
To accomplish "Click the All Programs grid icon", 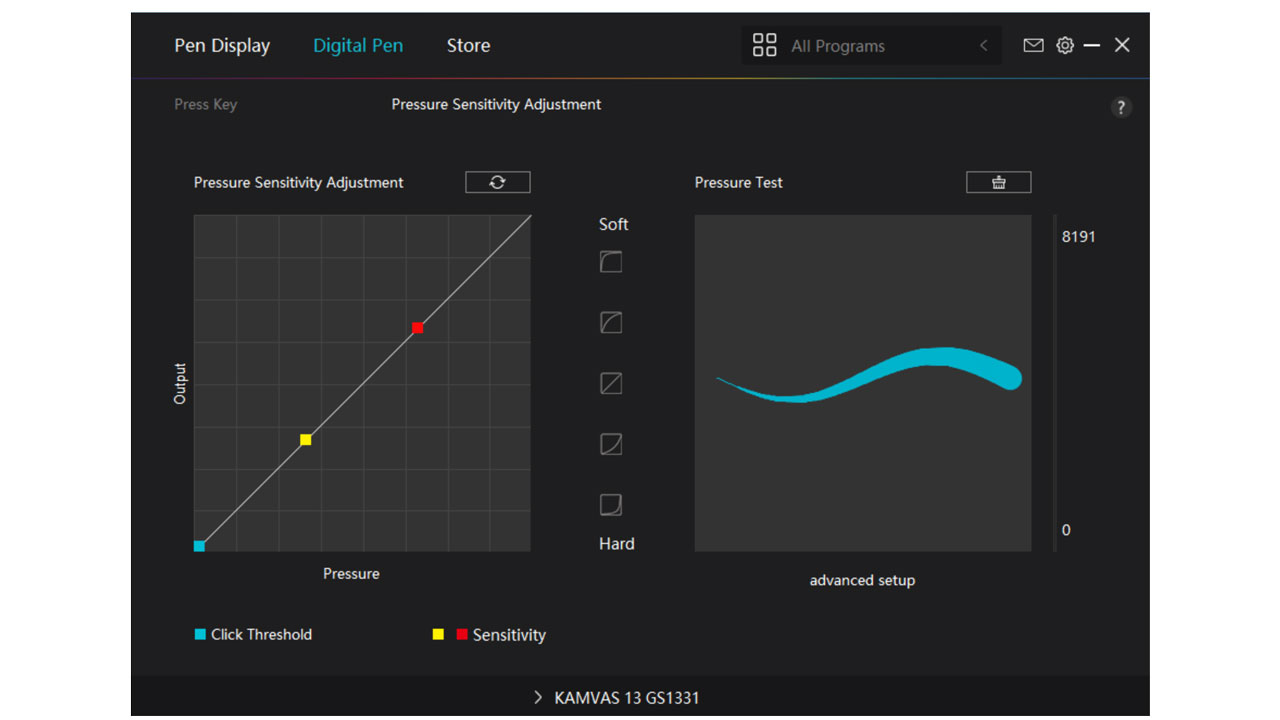I will click(x=765, y=45).
